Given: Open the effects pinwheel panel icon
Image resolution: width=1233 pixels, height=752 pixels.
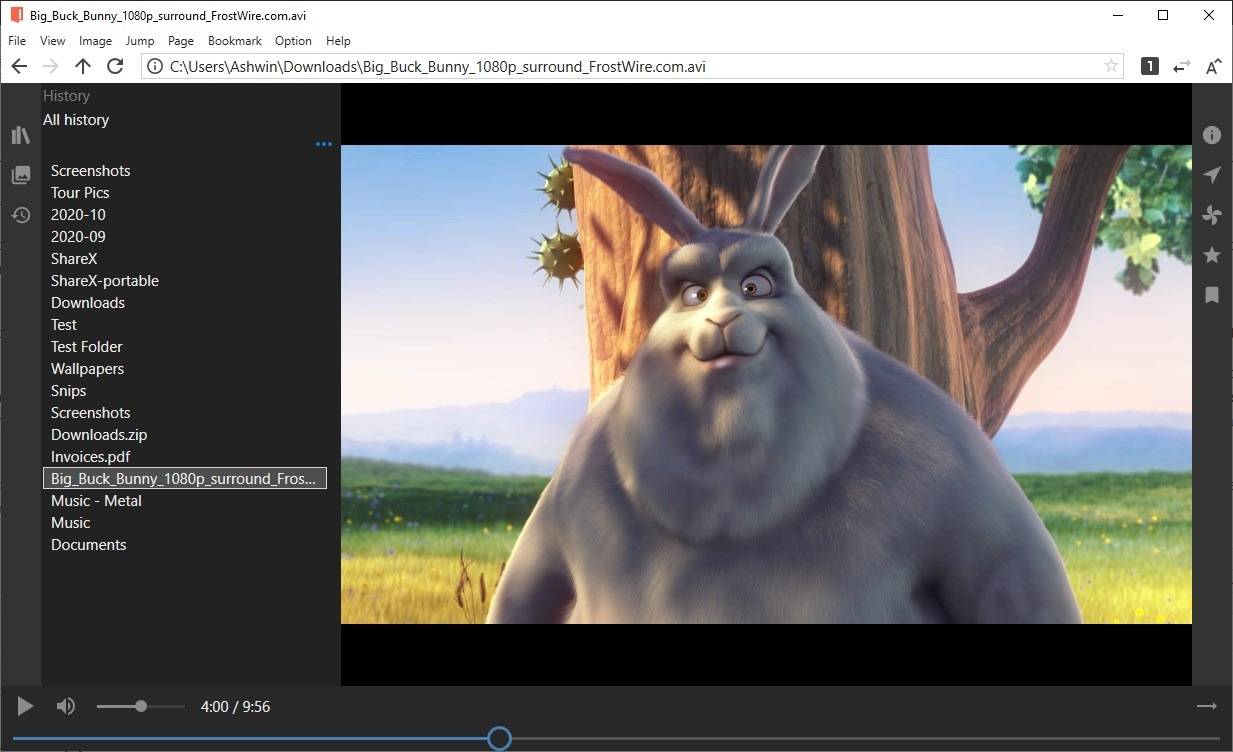Looking at the screenshot, I should (x=1212, y=215).
